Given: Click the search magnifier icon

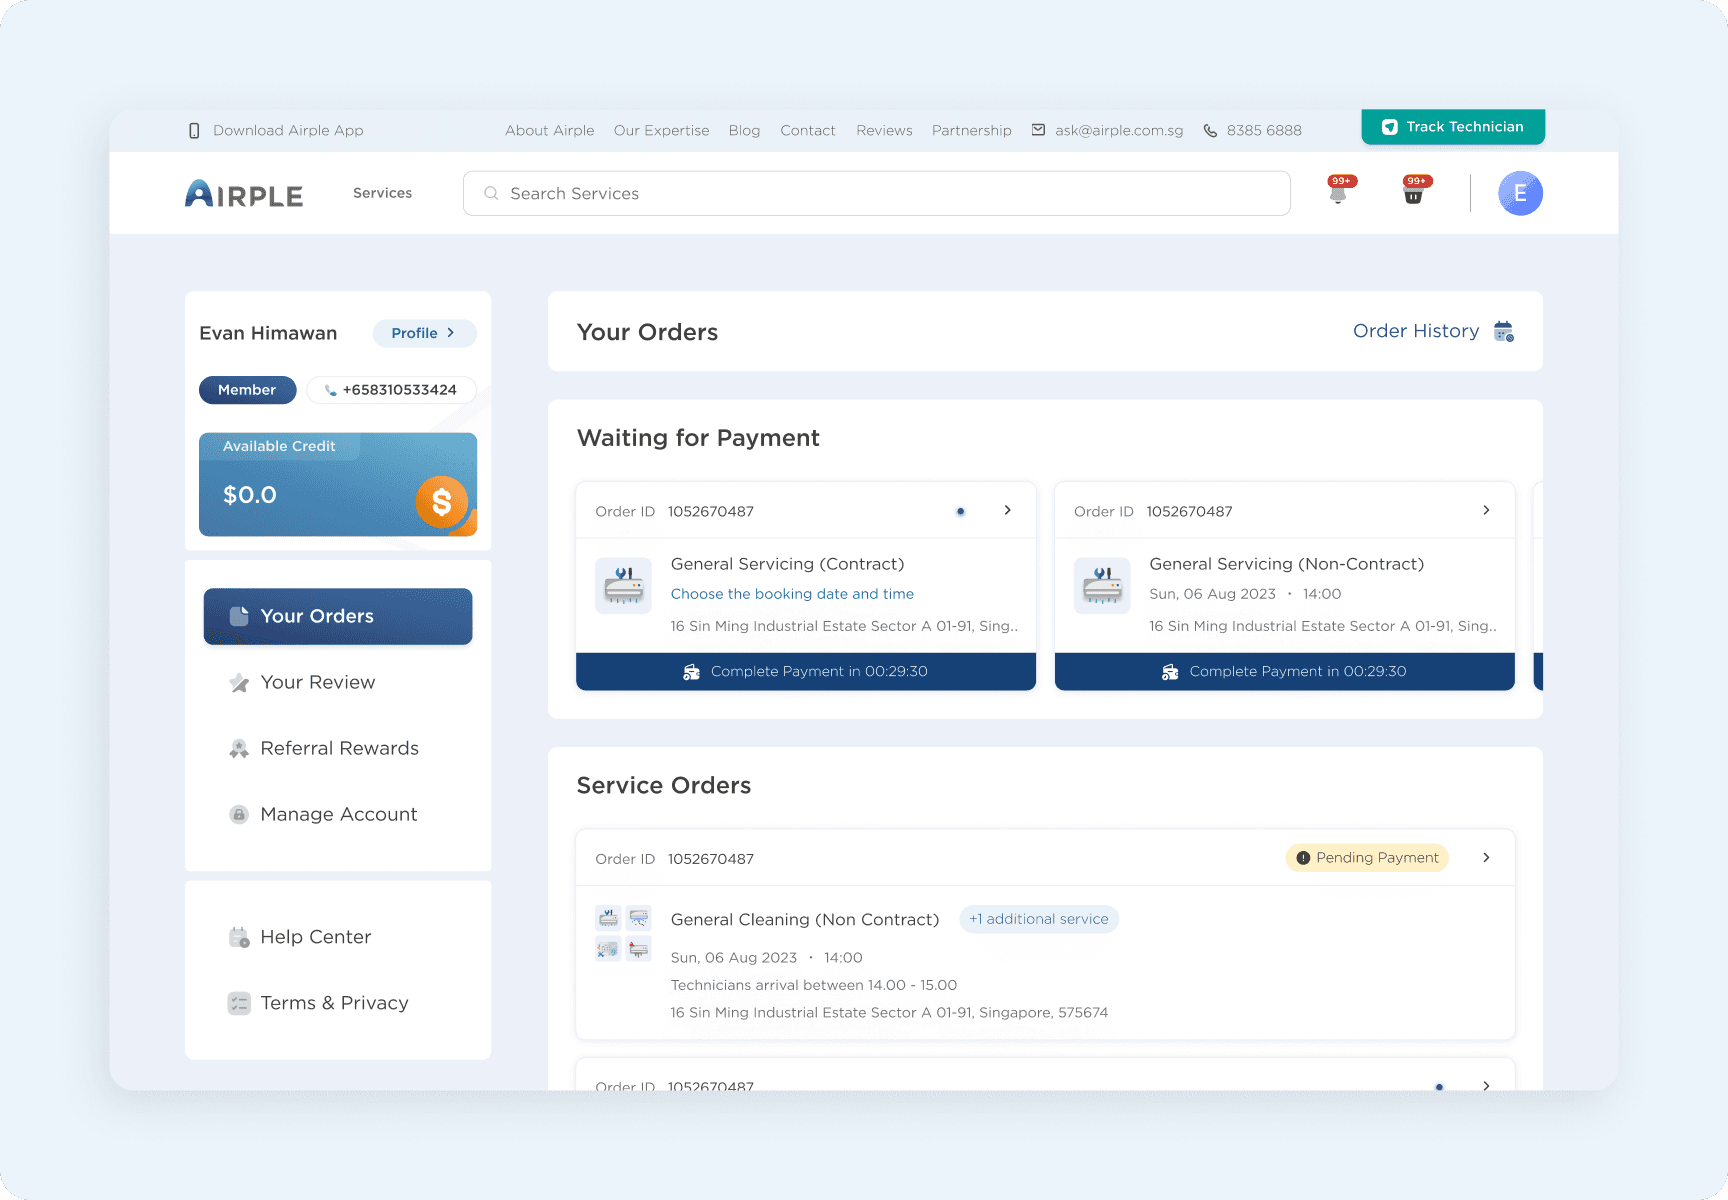Looking at the screenshot, I should (x=491, y=193).
